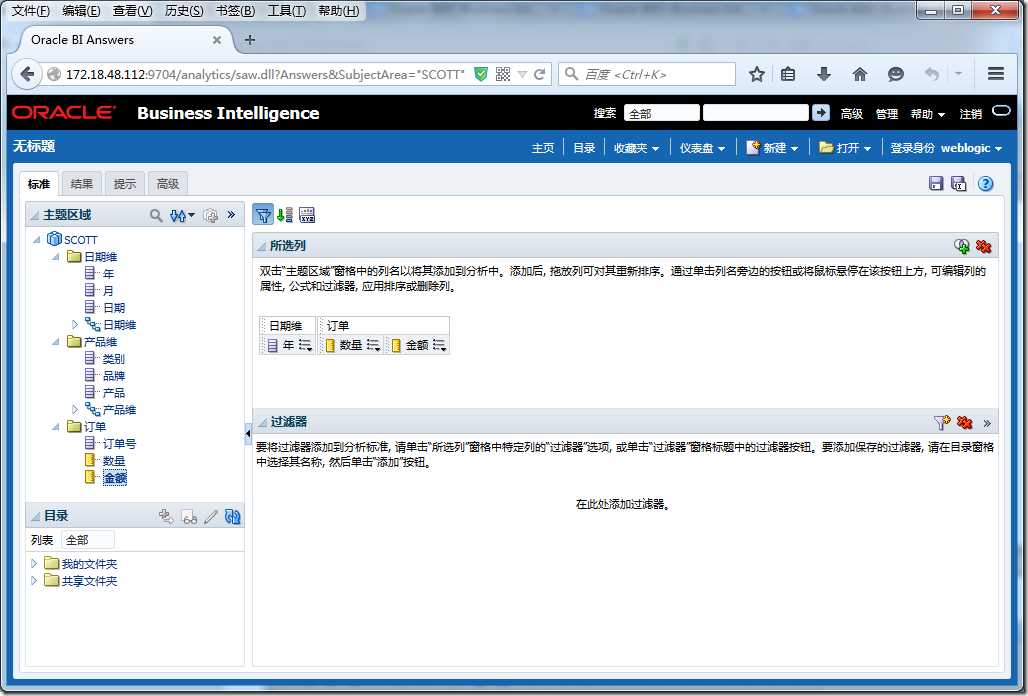
Task: Open help via the blue question mark icon
Action: pos(985,184)
